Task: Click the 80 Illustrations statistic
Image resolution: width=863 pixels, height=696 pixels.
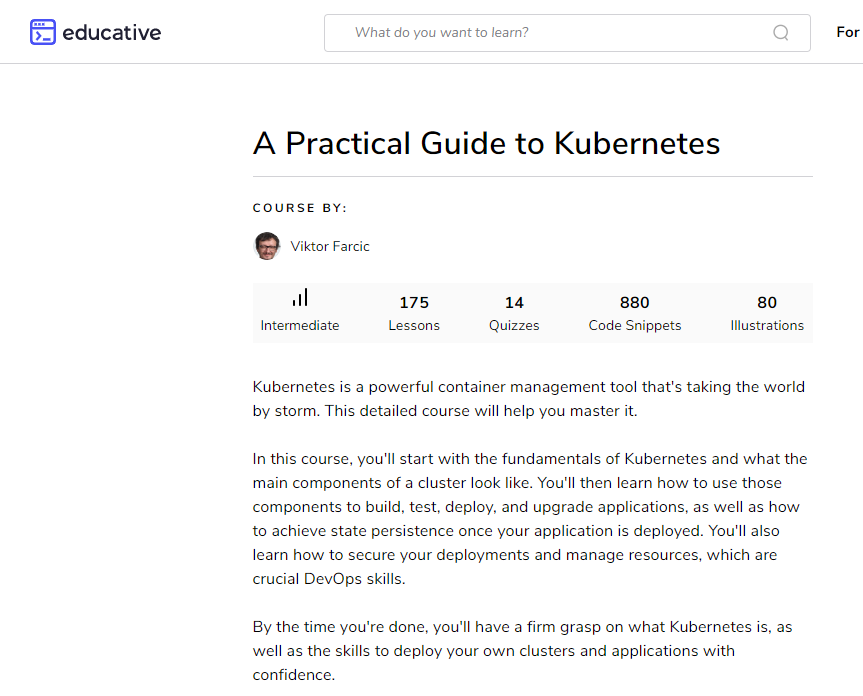Action: (767, 313)
